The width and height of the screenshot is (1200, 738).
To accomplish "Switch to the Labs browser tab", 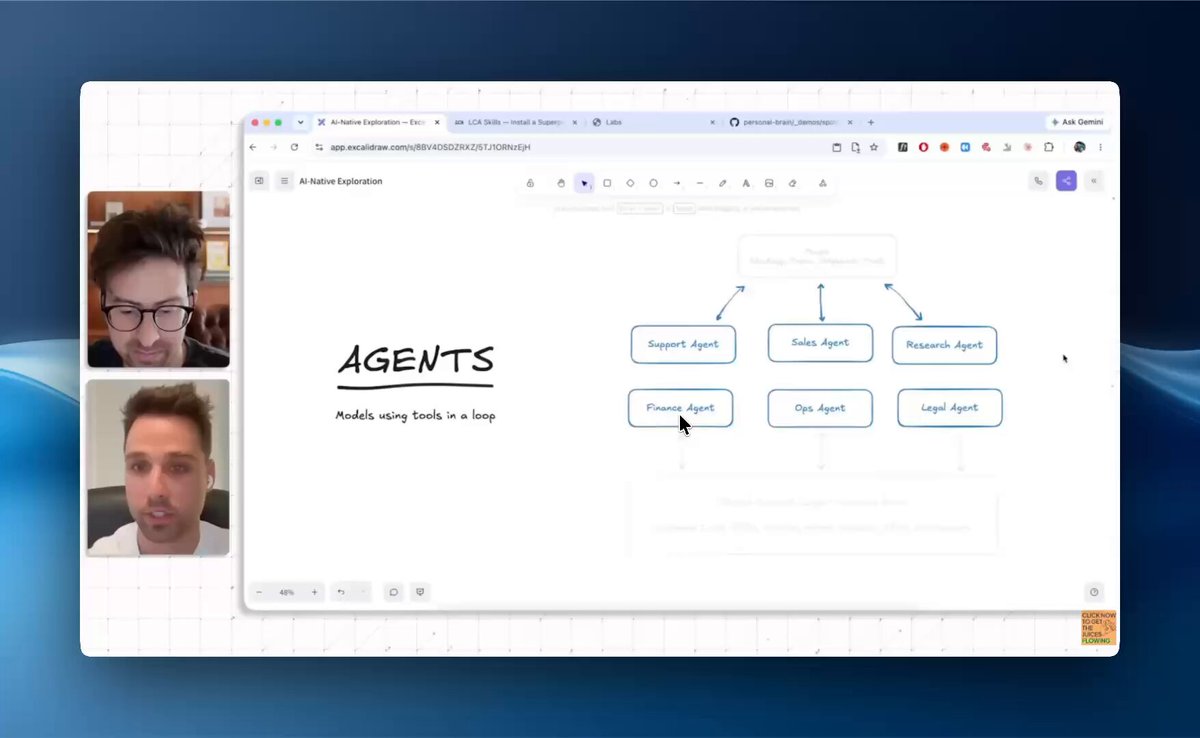I will pyautogui.click(x=652, y=122).
